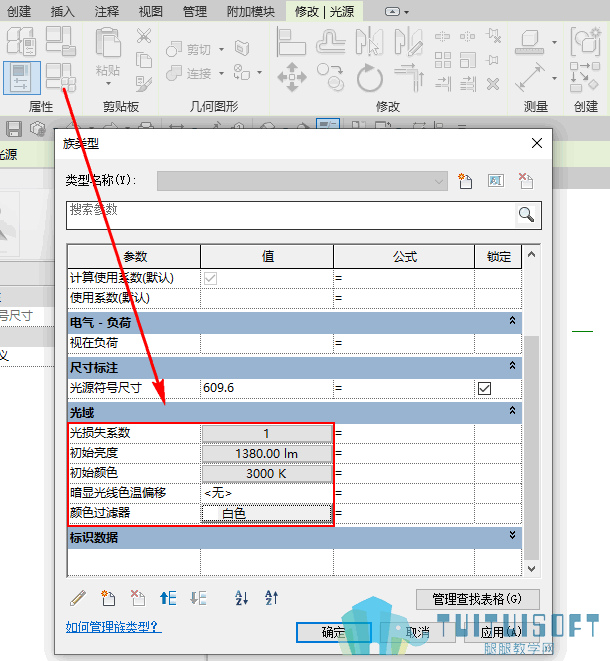Screen dimensions: 610x661
Task: Open the 初始颜色 3000 K color temperature setting
Action: (266, 473)
